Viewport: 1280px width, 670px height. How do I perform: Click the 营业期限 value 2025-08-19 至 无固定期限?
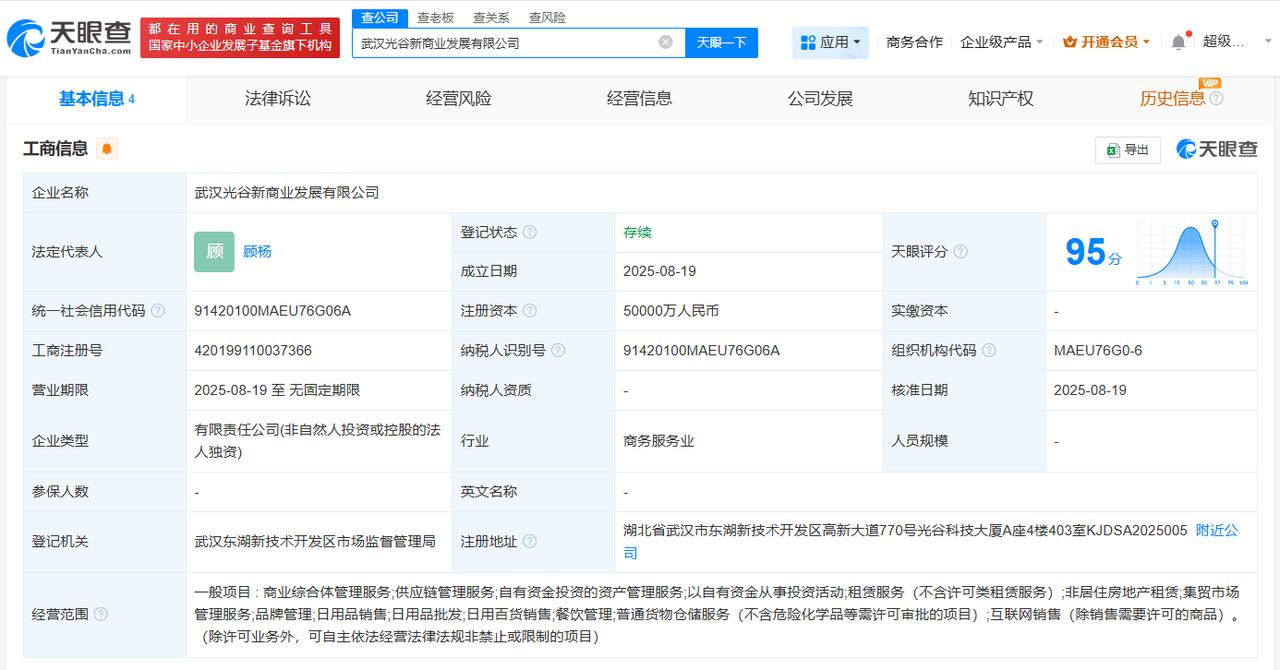point(277,390)
